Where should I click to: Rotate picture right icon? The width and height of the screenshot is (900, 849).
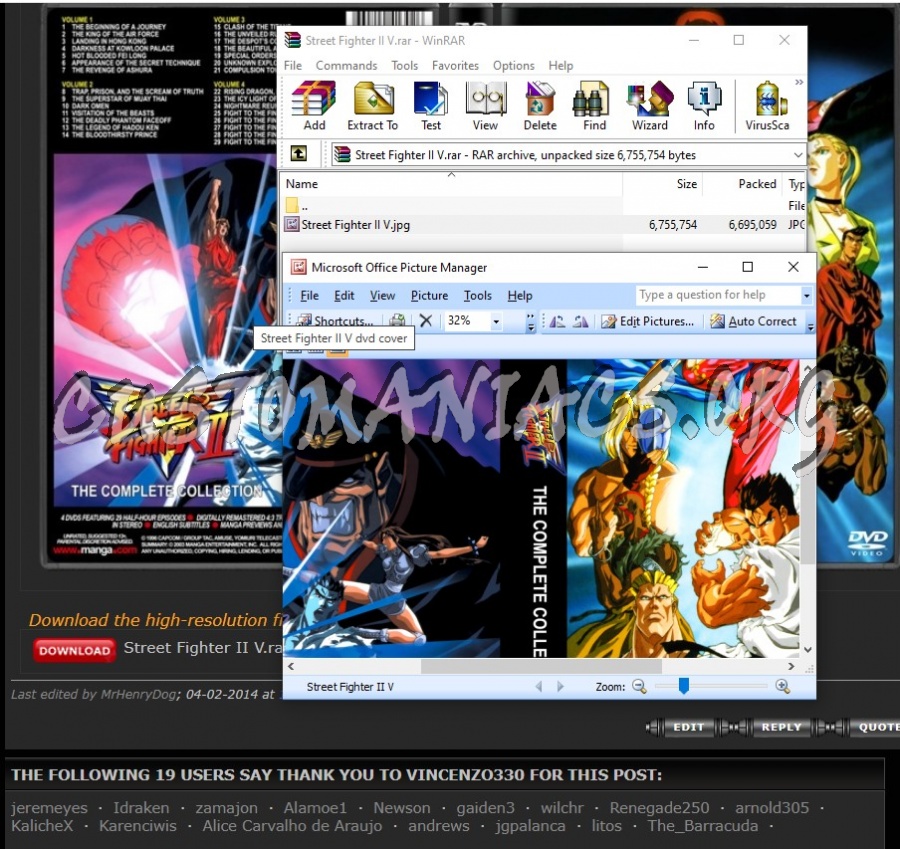pos(581,321)
